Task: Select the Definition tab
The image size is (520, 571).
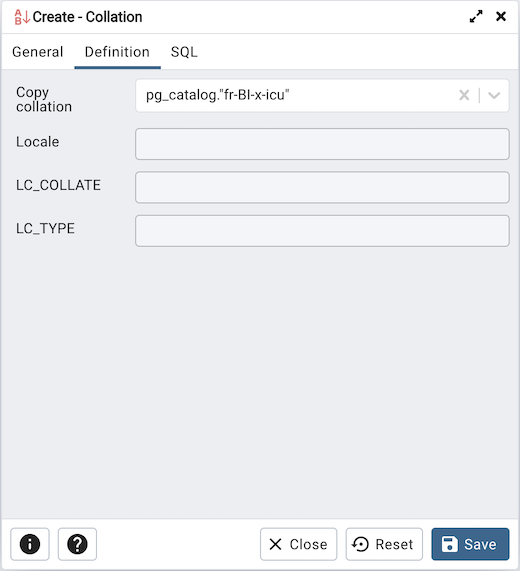Action: (117, 52)
